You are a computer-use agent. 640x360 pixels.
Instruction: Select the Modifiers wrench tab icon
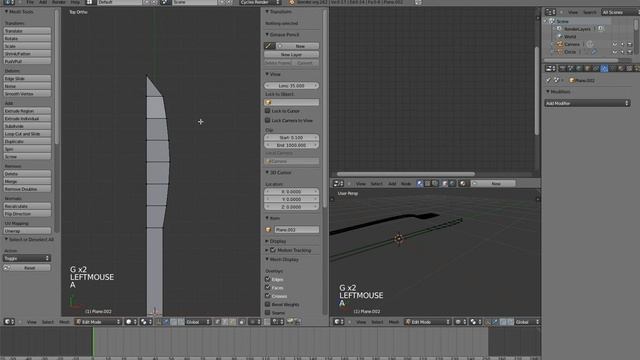tap(604, 69)
